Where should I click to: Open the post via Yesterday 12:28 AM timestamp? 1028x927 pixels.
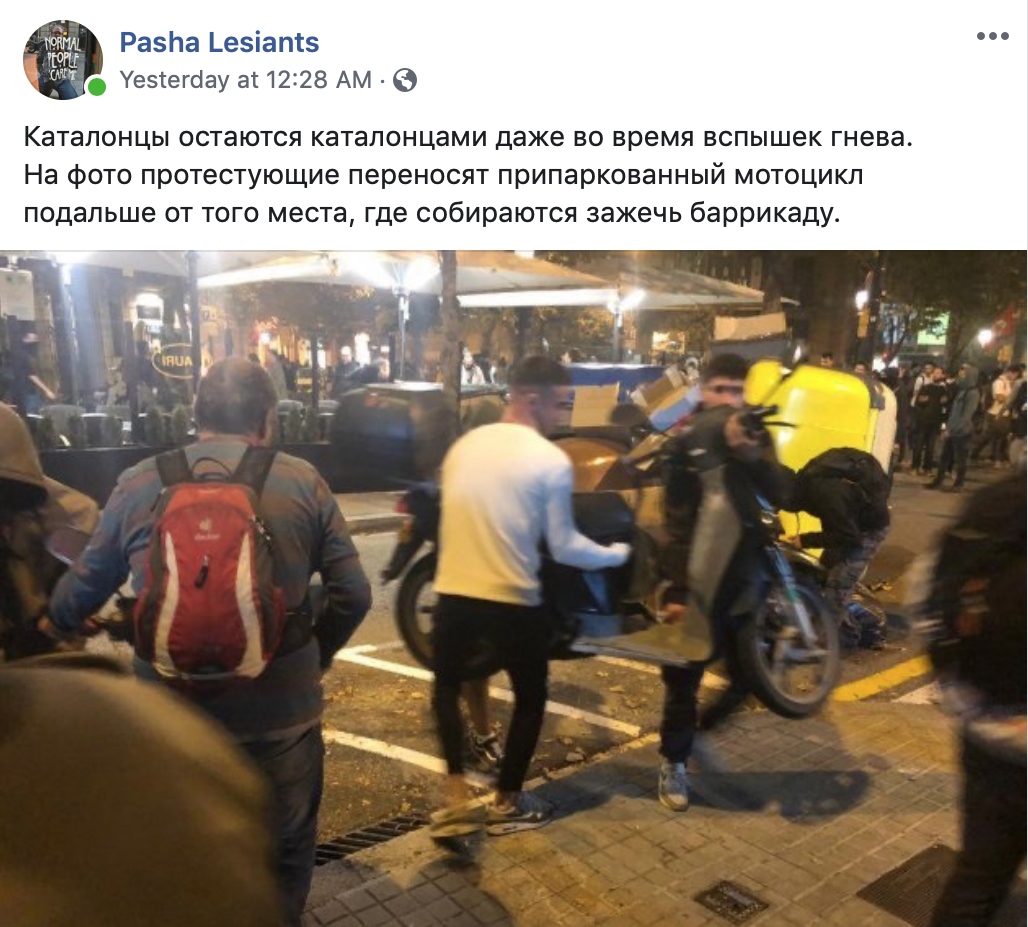click(x=246, y=80)
